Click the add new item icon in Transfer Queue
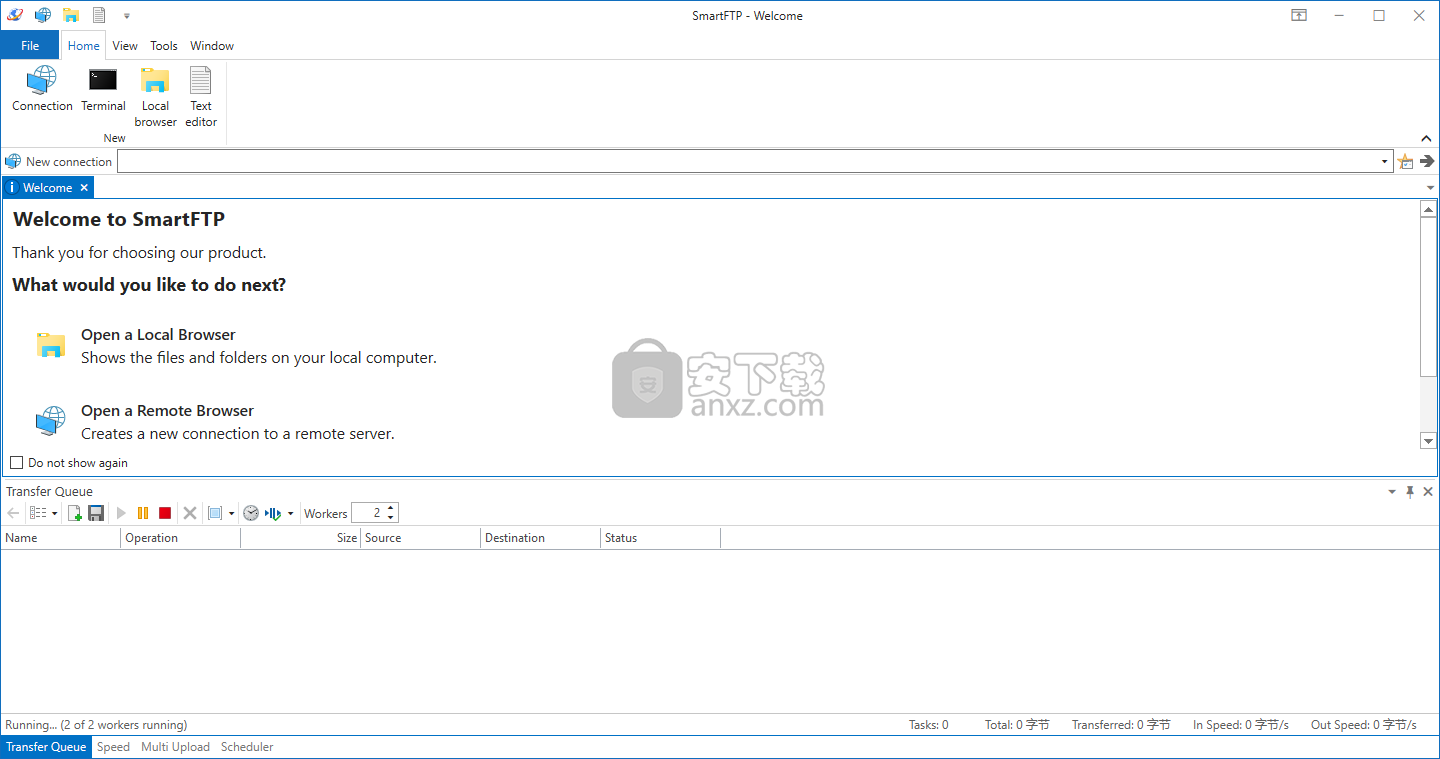 [x=74, y=513]
